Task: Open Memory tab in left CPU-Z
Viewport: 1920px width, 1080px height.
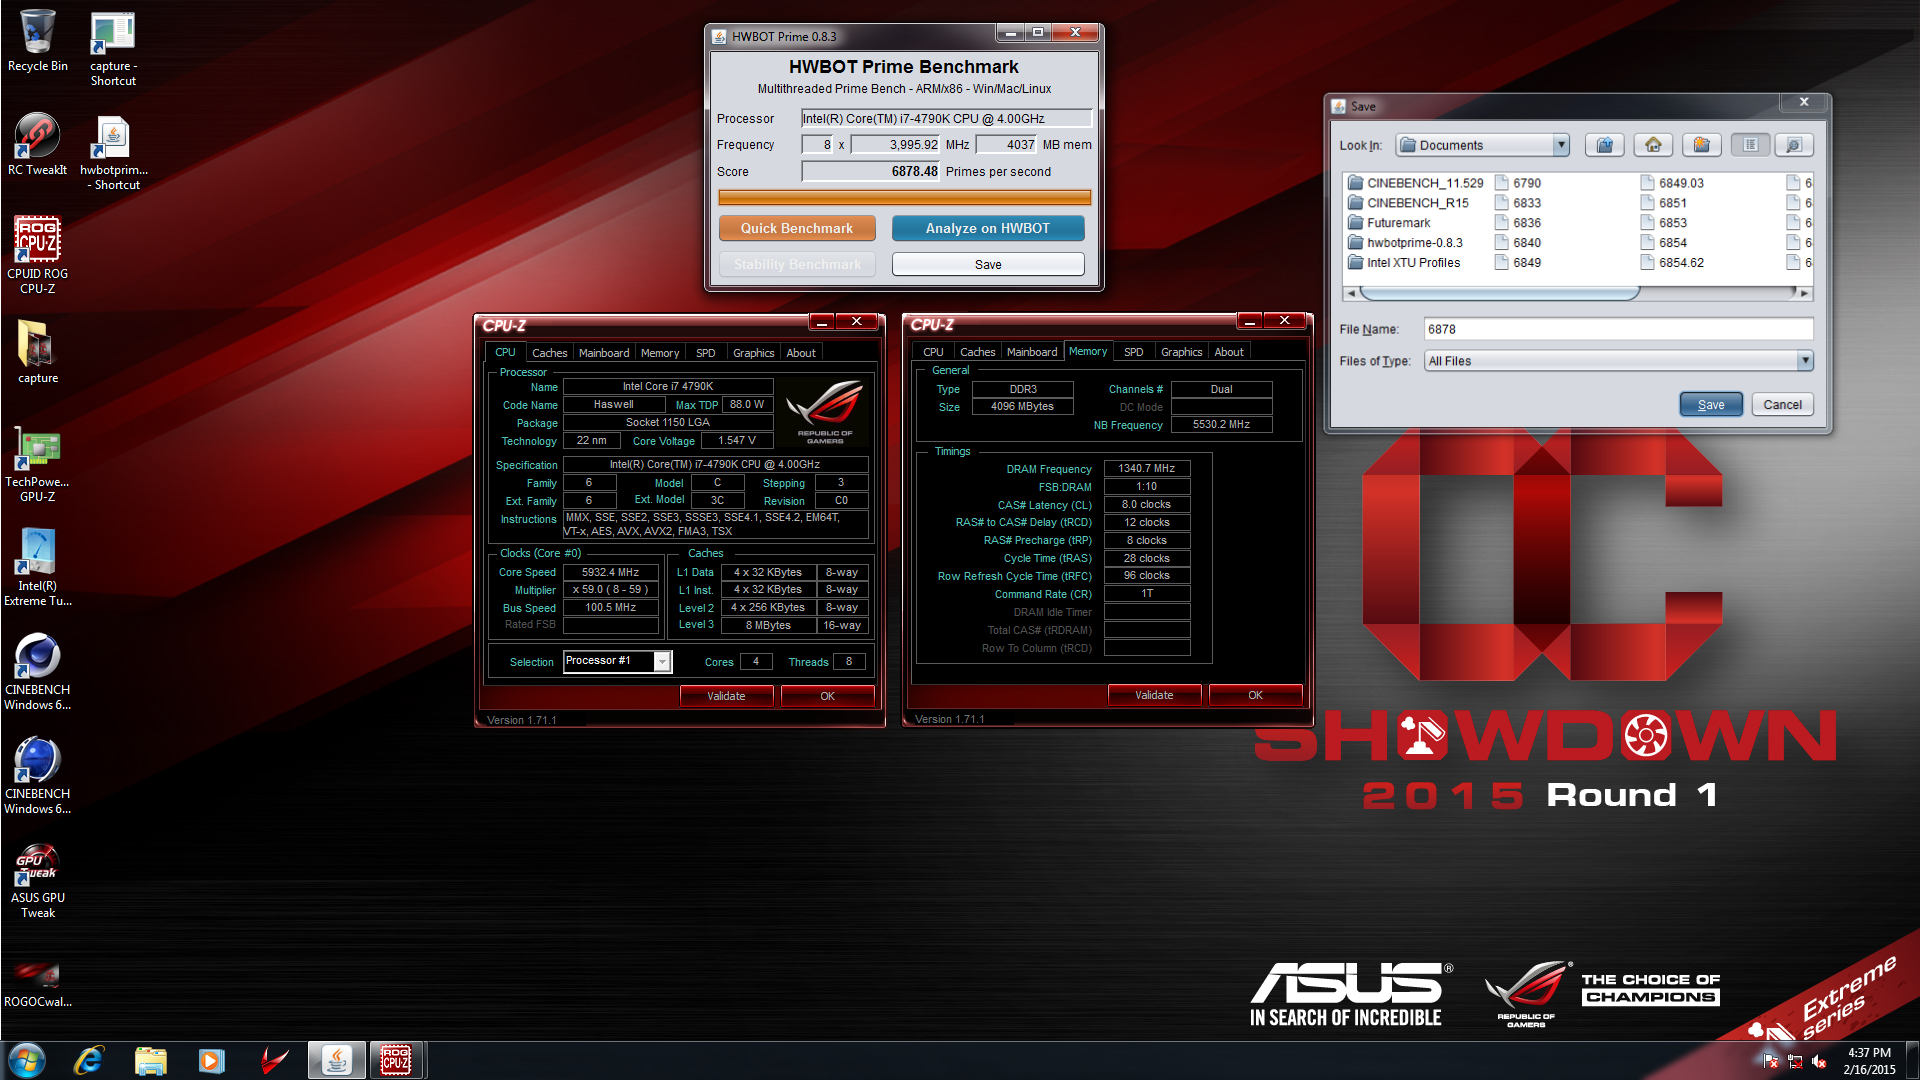Action: pos(660,353)
